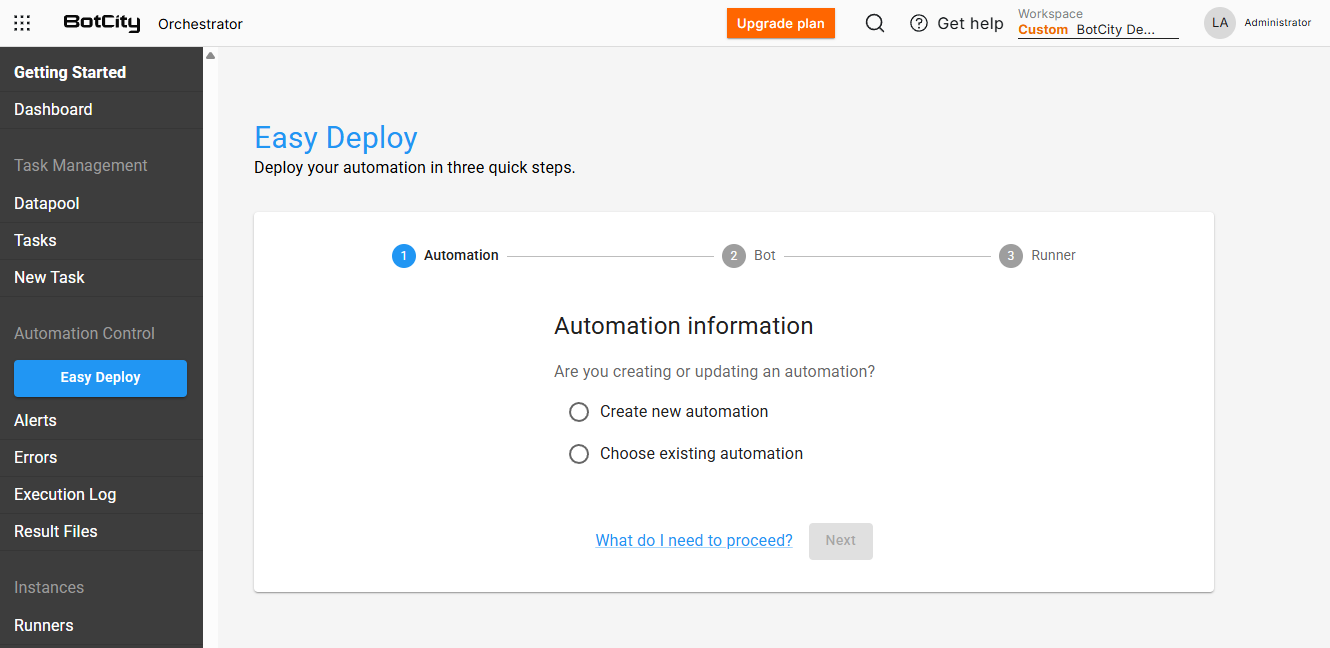Open the apps grid menu icon
The width and height of the screenshot is (1330, 648).
pos(22,23)
